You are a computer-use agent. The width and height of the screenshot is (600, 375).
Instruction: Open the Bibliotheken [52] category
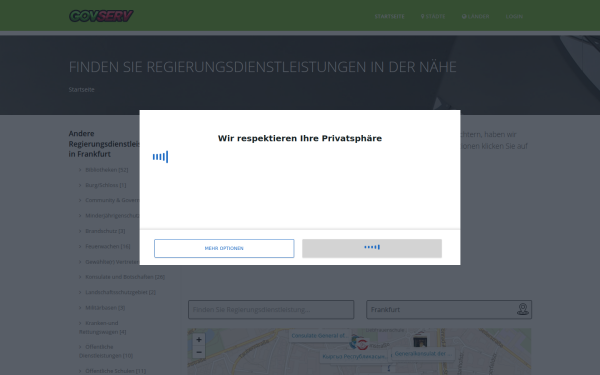click(x=106, y=170)
